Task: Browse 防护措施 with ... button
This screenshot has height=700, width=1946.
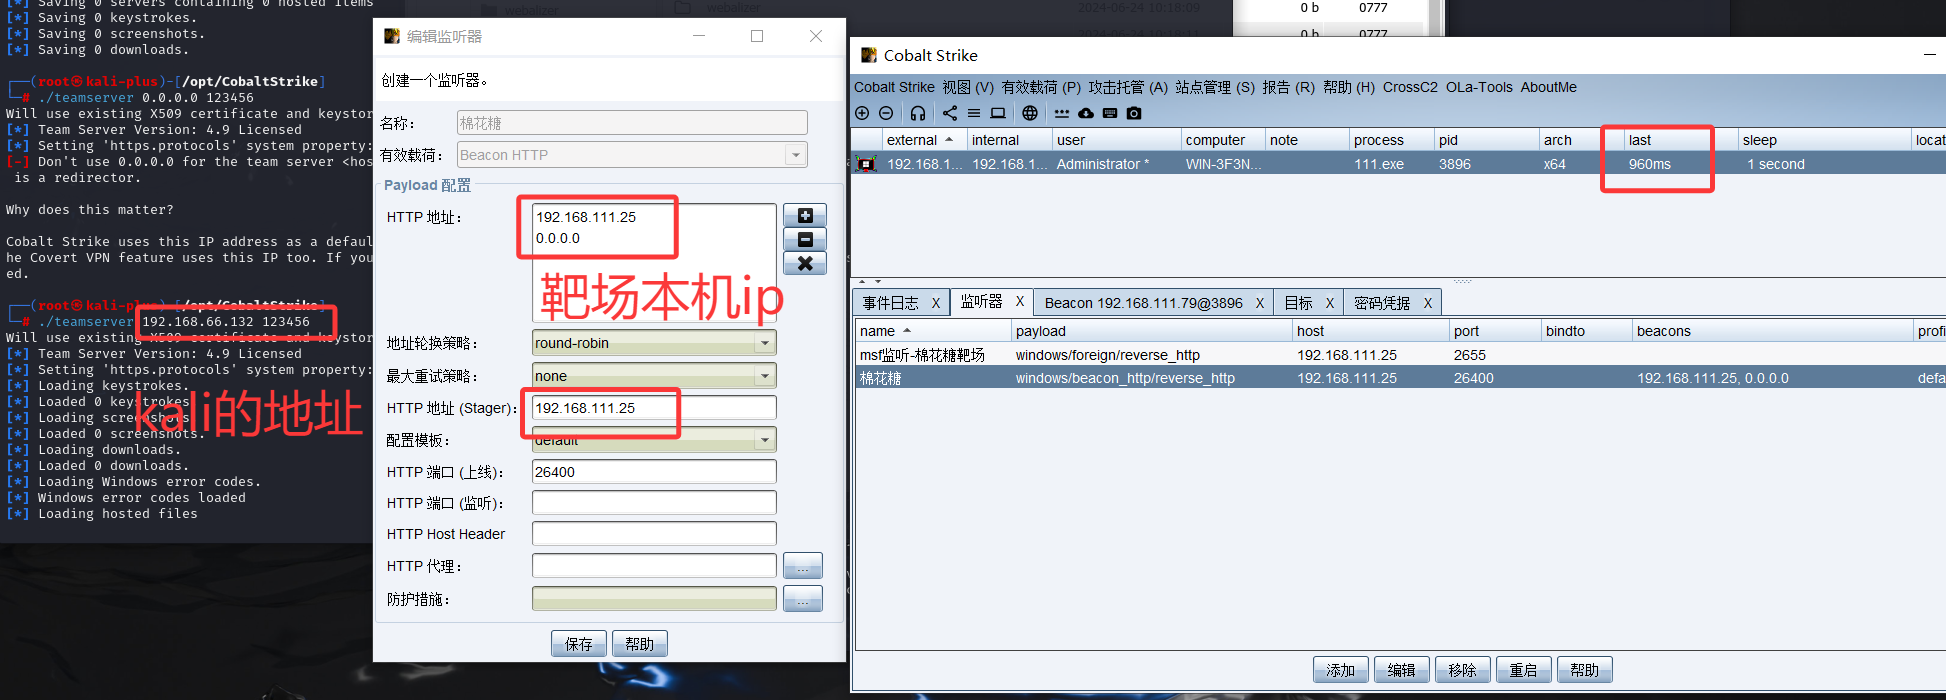Action: pyautogui.click(x=803, y=599)
